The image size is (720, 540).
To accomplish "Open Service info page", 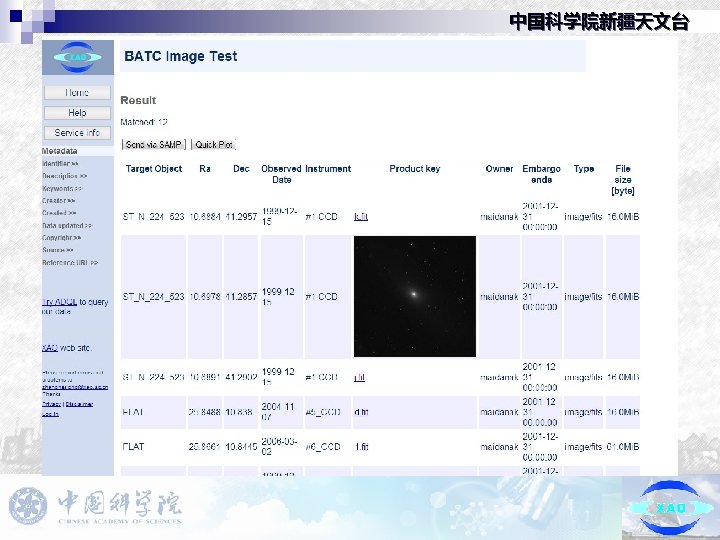I will 77,133.
